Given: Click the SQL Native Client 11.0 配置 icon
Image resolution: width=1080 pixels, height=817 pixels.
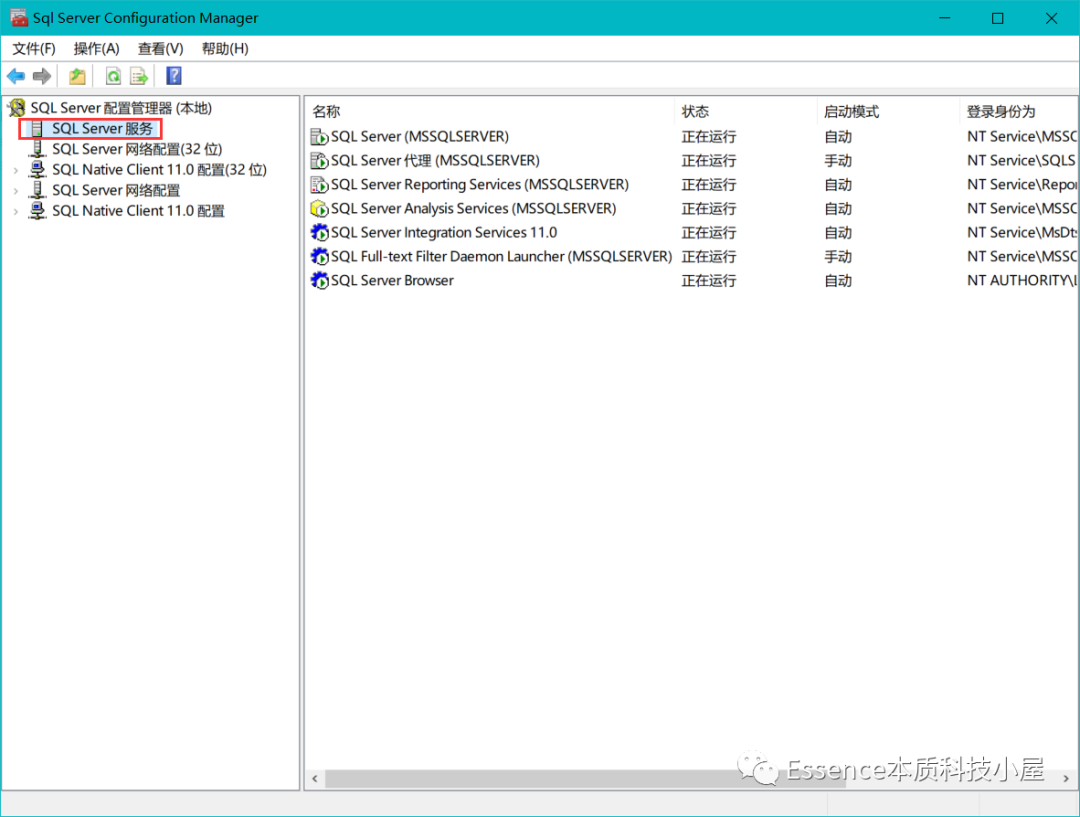Looking at the screenshot, I should pos(37,211).
